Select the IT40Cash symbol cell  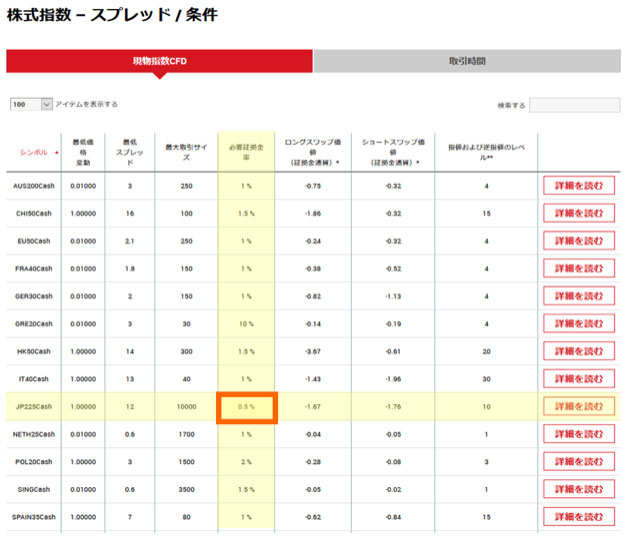click(x=34, y=379)
